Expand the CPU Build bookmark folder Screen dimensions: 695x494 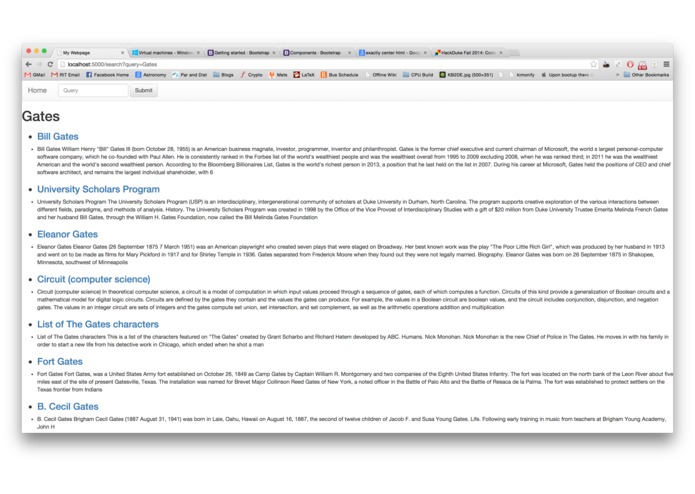point(418,75)
